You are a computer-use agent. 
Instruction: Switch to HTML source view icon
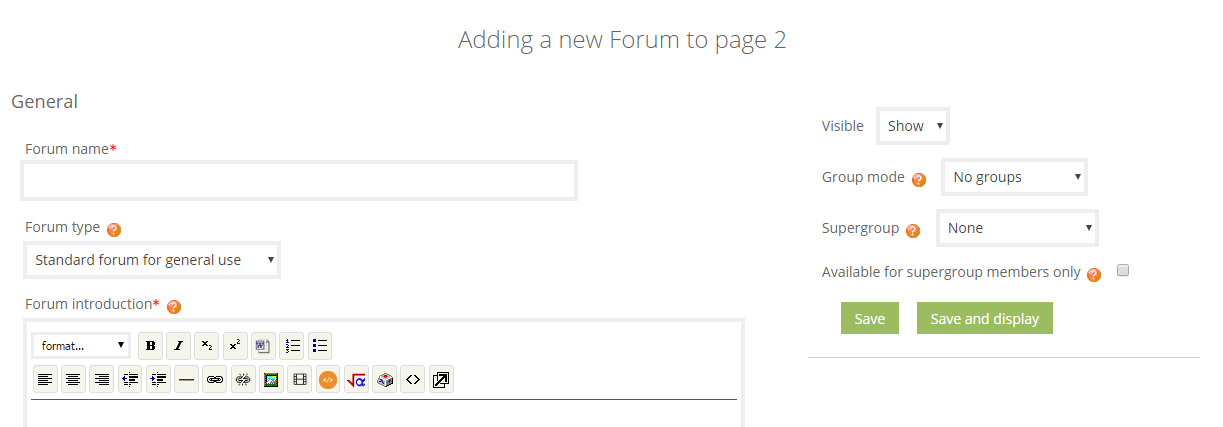point(413,380)
